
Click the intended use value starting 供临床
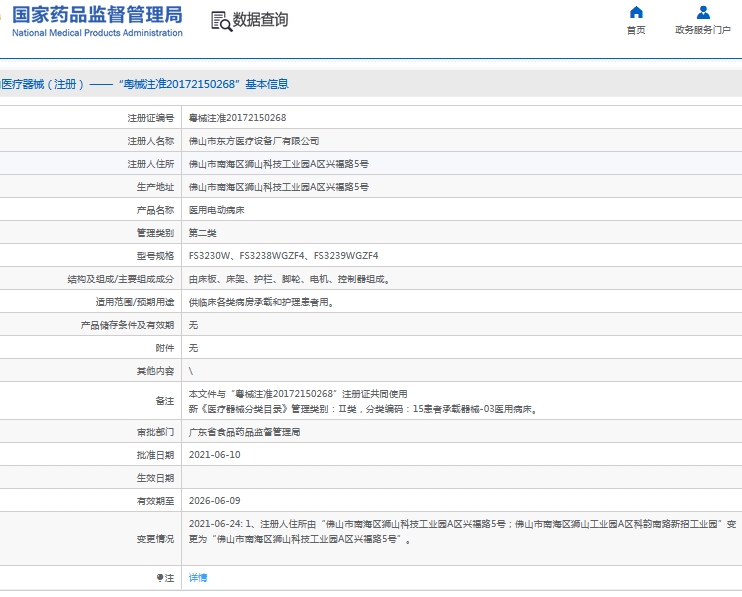(x=261, y=302)
